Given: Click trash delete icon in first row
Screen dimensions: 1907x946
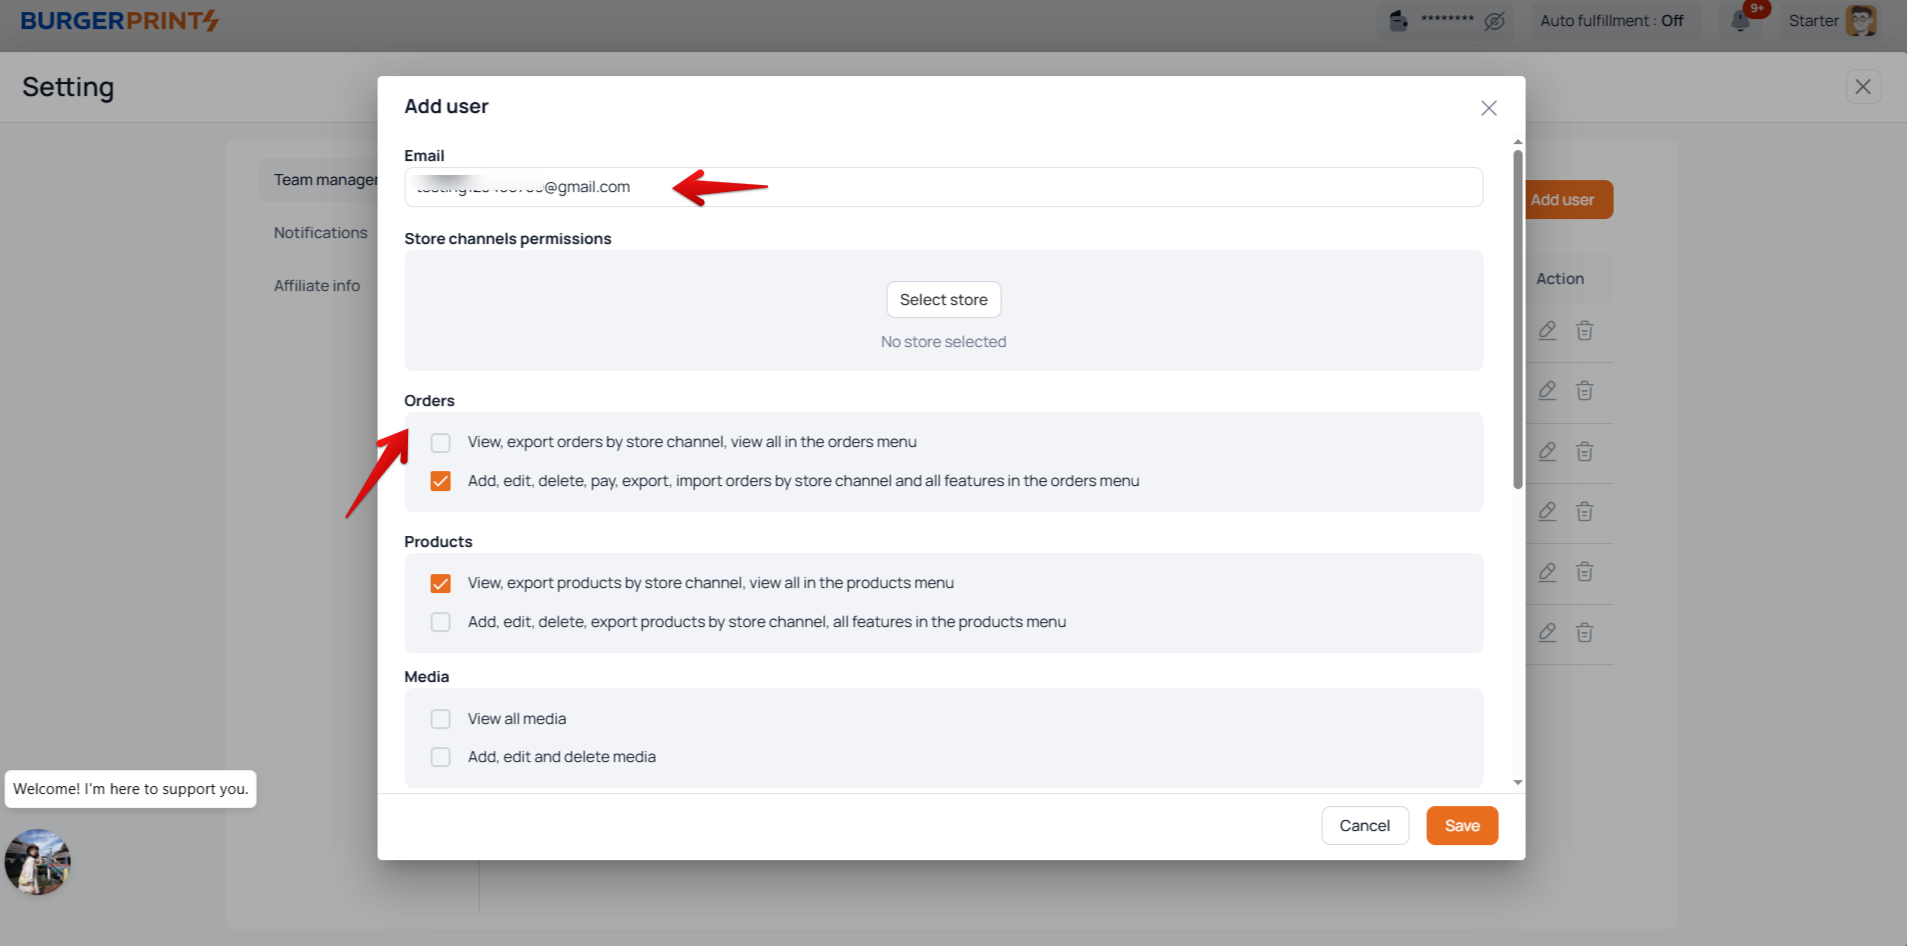Looking at the screenshot, I should pyautogui.click(x=1584, y=331).
